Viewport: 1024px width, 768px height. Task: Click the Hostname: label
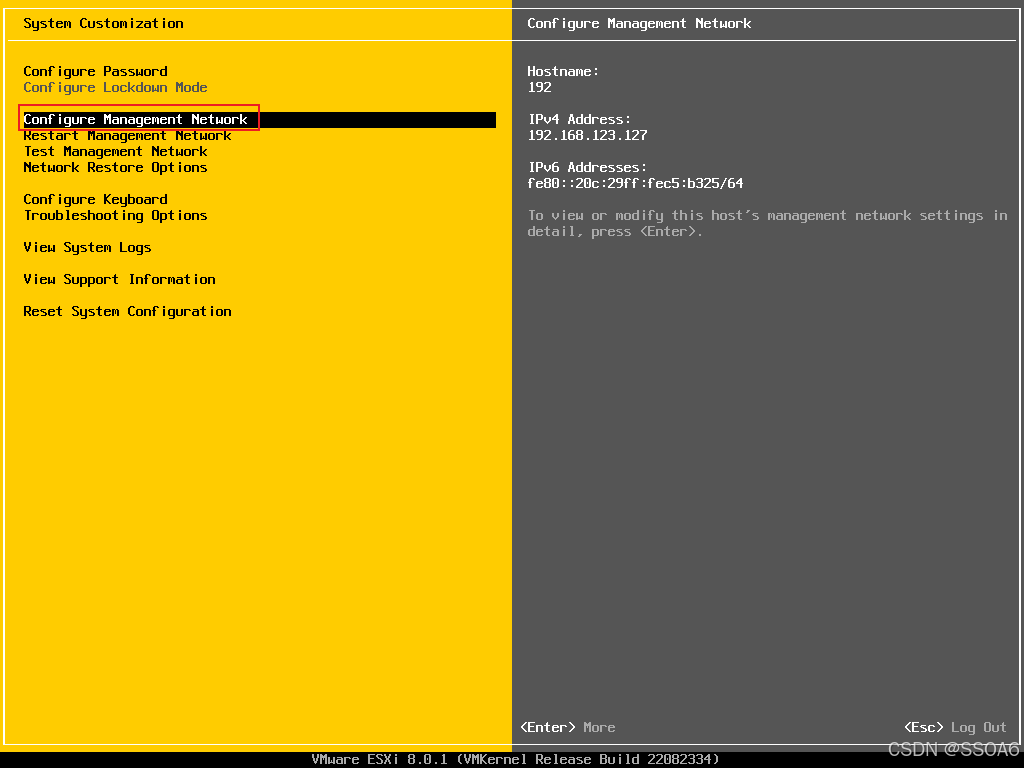coord(563,71)
